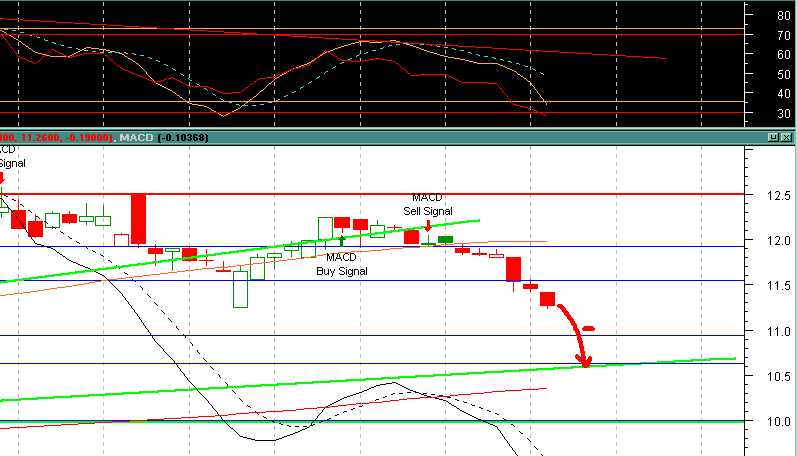The height and width of the screenshot is (456, 797).
Task: Click green buy arrow above Buy Signal text
Action: pyautogui.click(x=342, y=241)
